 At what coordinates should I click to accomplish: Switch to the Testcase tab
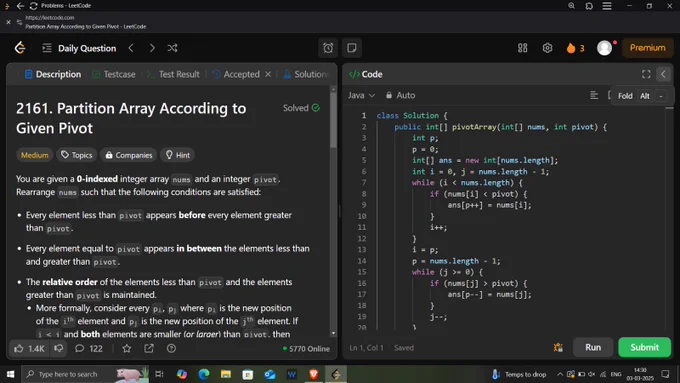pyautogui.click(x=114, y=74)
